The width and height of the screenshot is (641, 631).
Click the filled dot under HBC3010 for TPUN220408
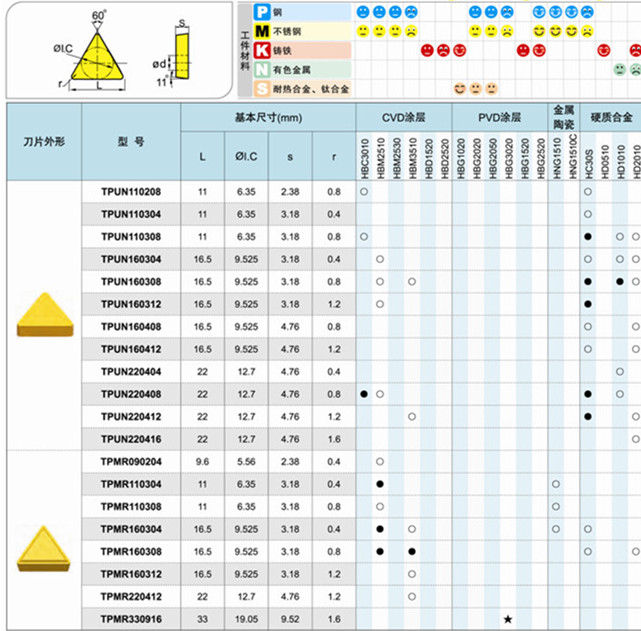pos(364,393)
